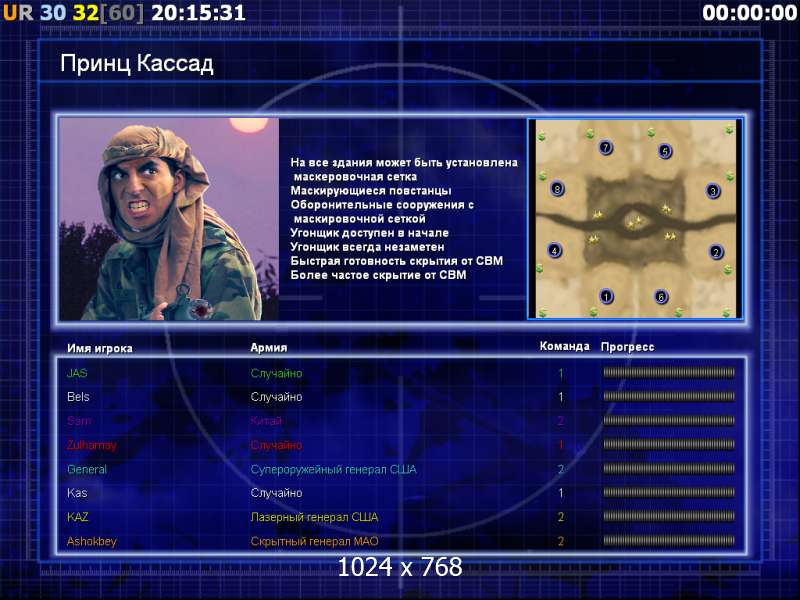Click the 20:15:31 clock readout

pyautogui.click(x=198, y=13)
